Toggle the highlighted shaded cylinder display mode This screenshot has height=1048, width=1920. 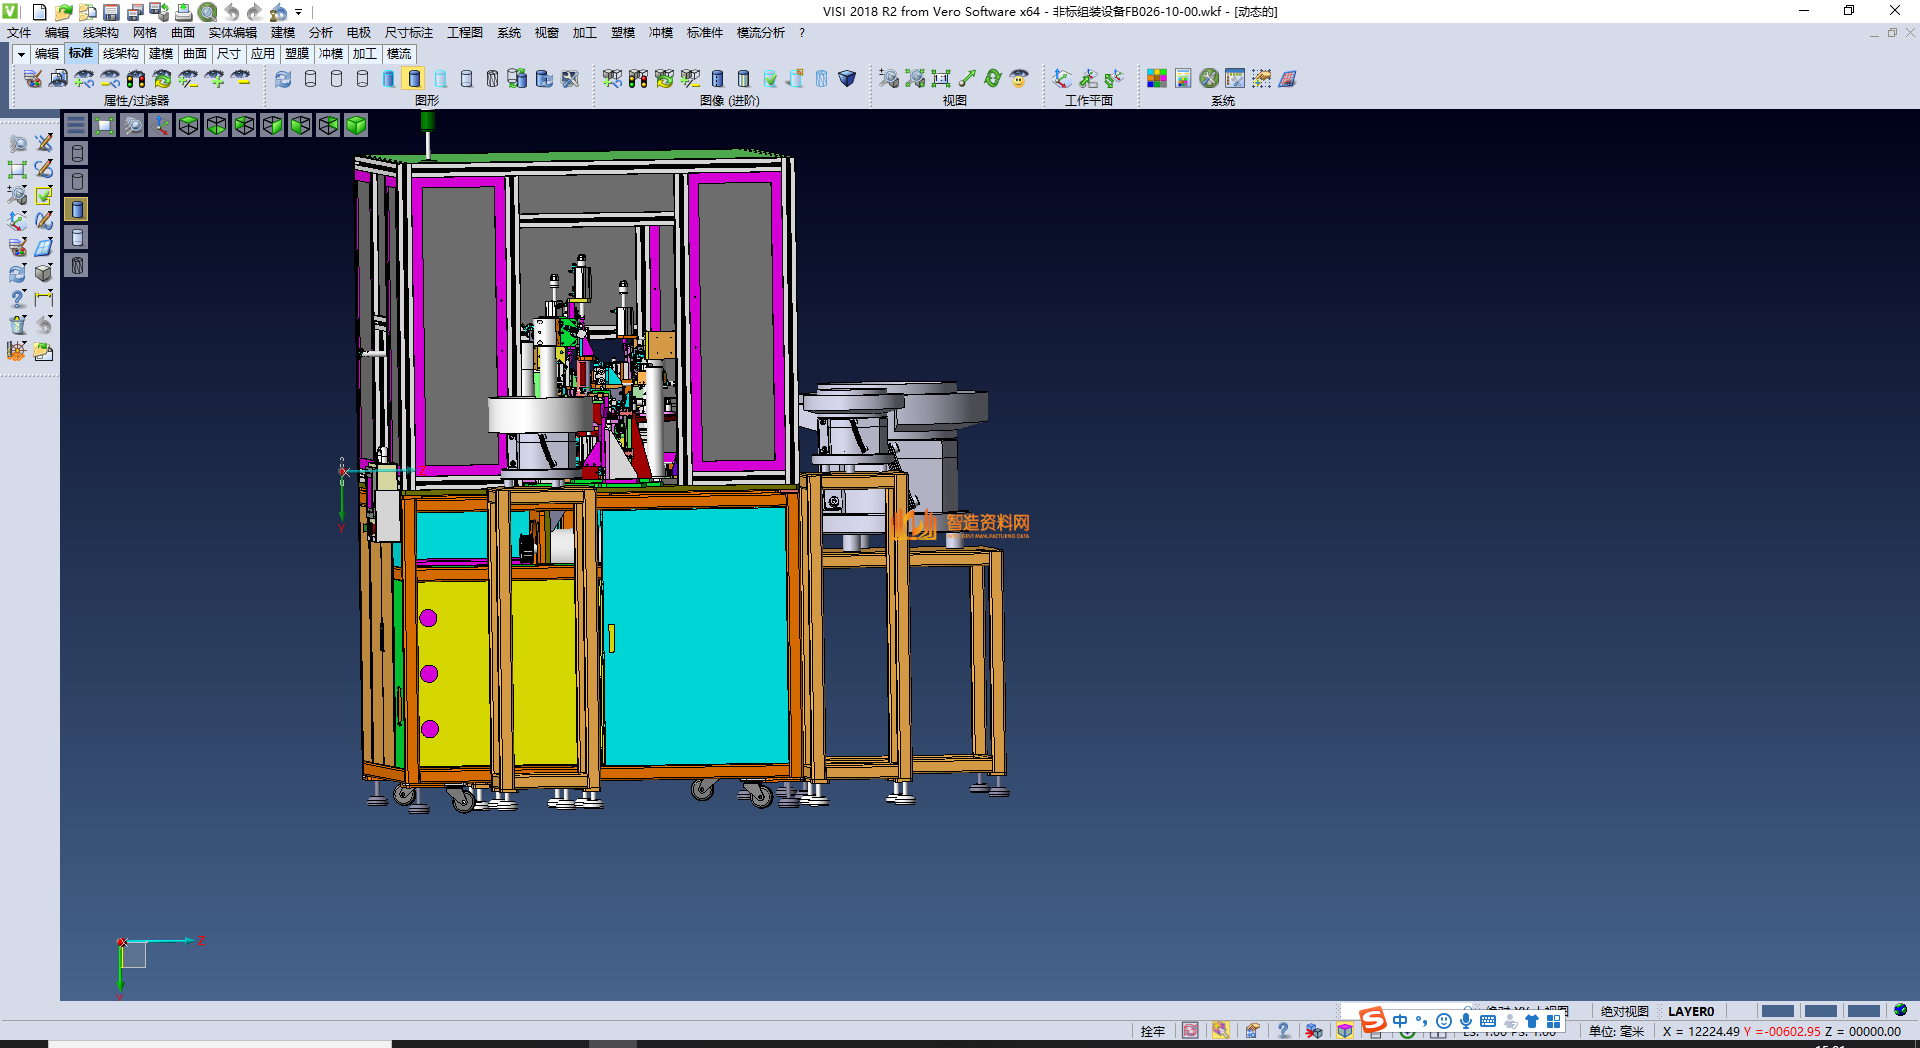pyautogui.click(x=414, y=79)
